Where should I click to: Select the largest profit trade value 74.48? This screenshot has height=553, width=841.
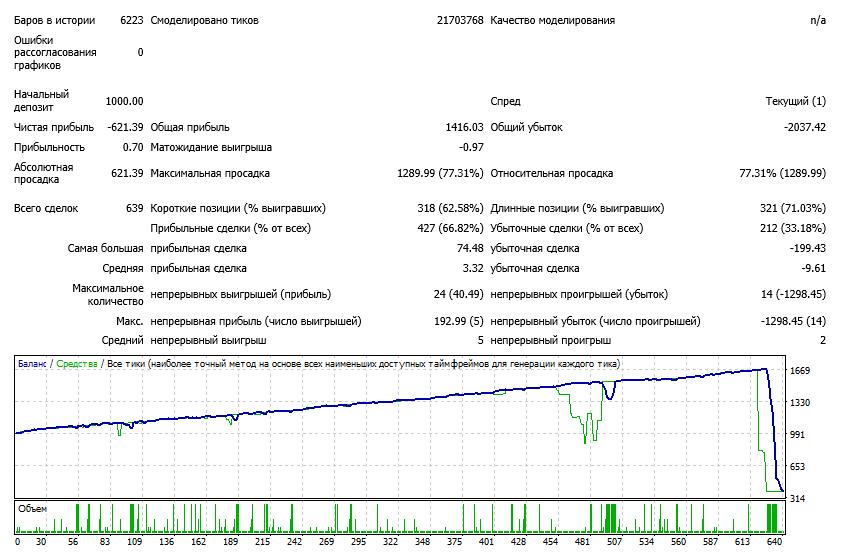click(470, 248)
